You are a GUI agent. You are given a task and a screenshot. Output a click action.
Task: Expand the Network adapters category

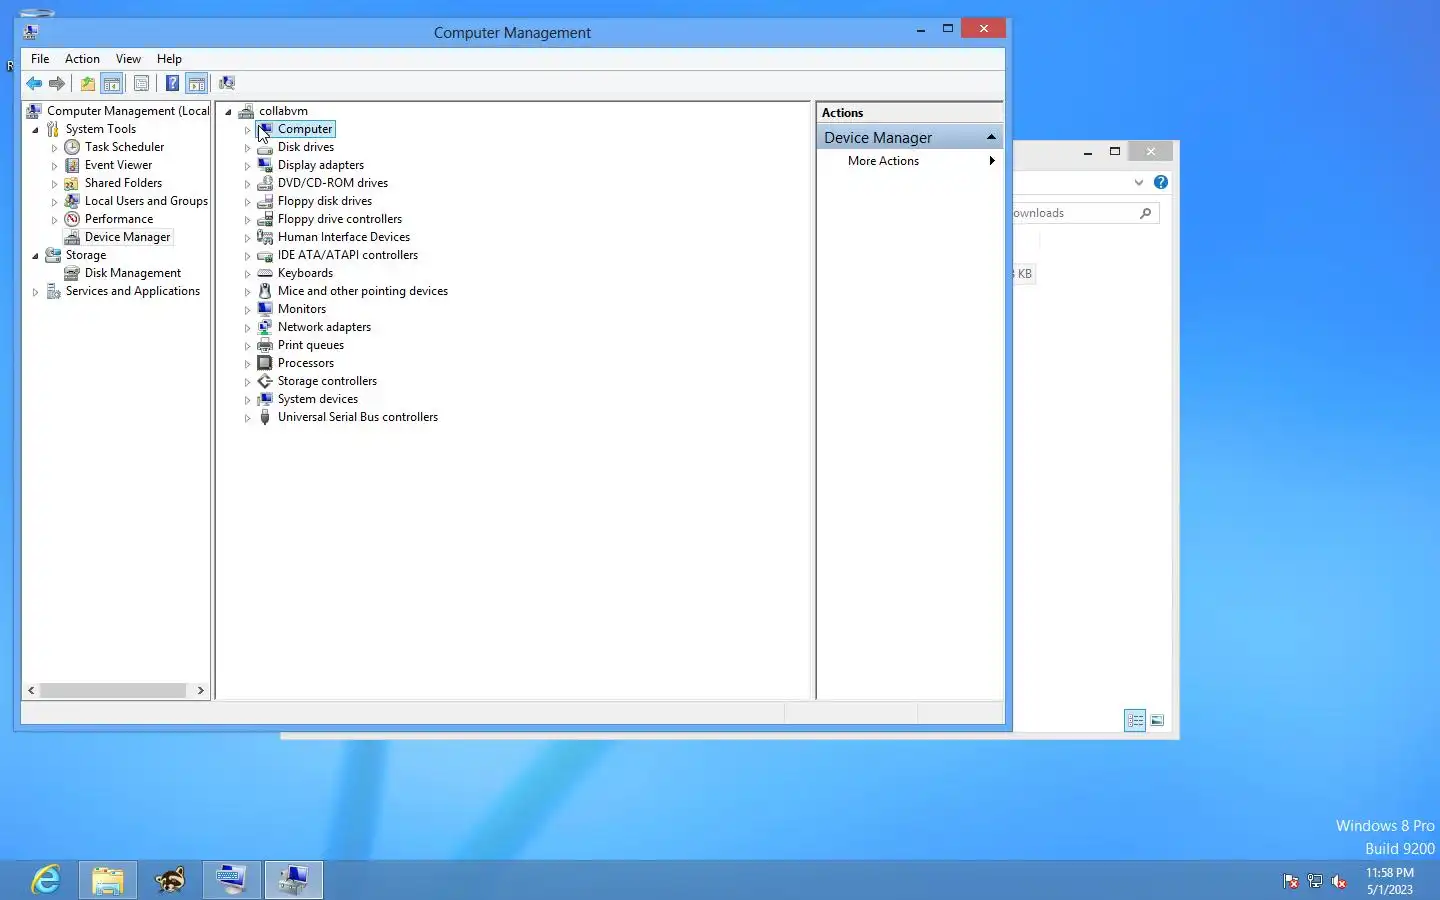pos(248,328)
